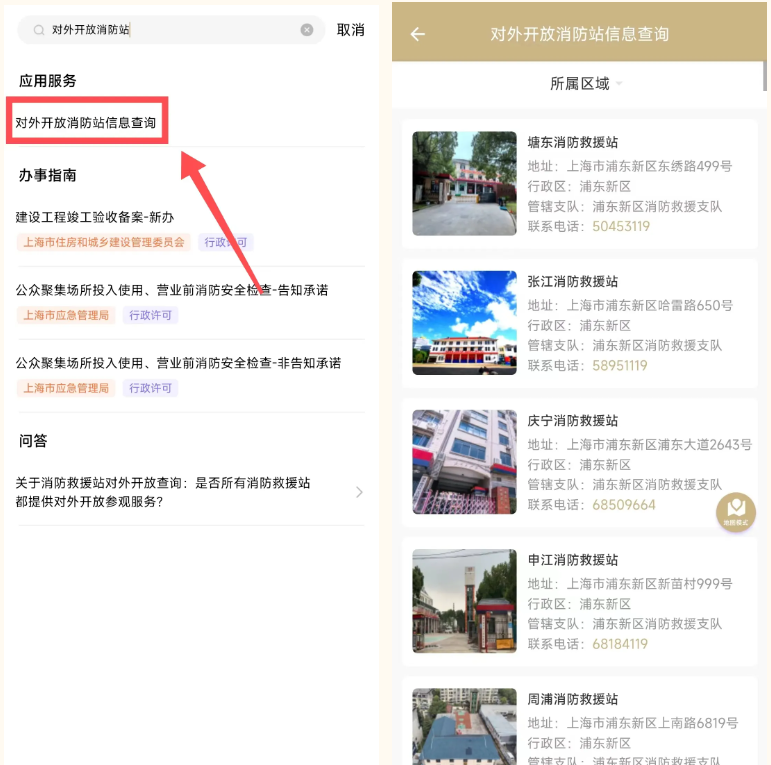Open the floating map mode button
This screenshot has height=765, width=771.
pyautogui.click(x=736, y=511)
